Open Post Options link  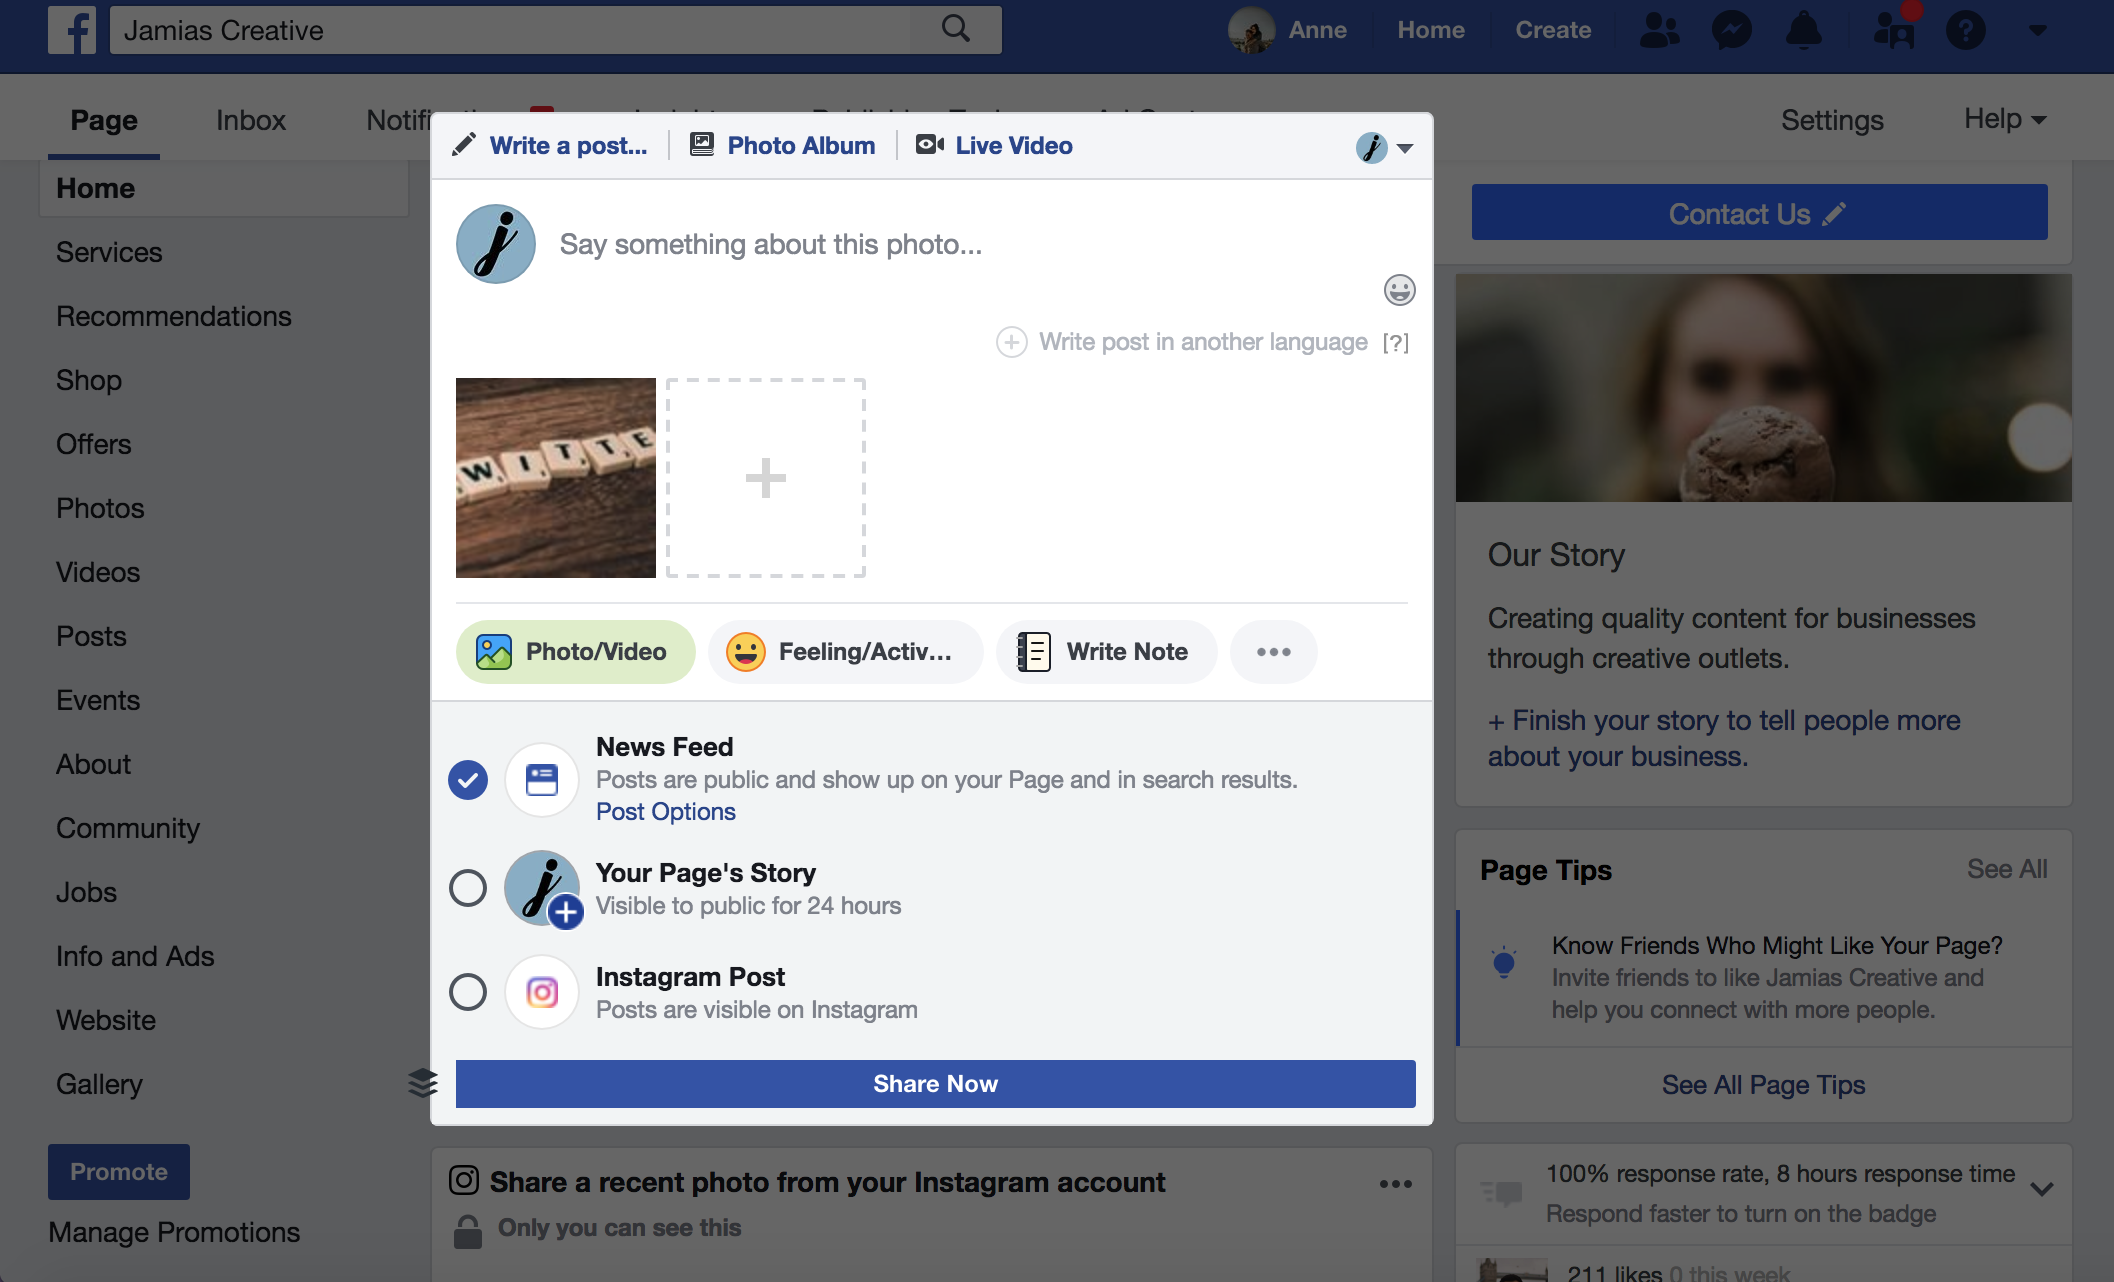pos(666,812)
